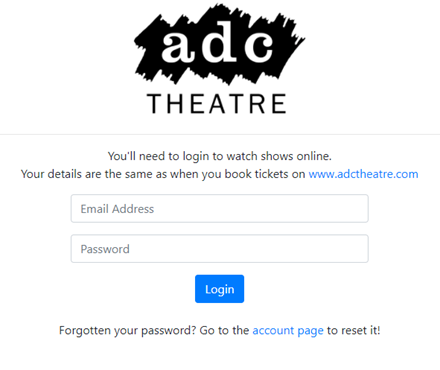Click the letter 'a' in the adc logo
Viewport: 440px width, 370px height.
[177, 47]
